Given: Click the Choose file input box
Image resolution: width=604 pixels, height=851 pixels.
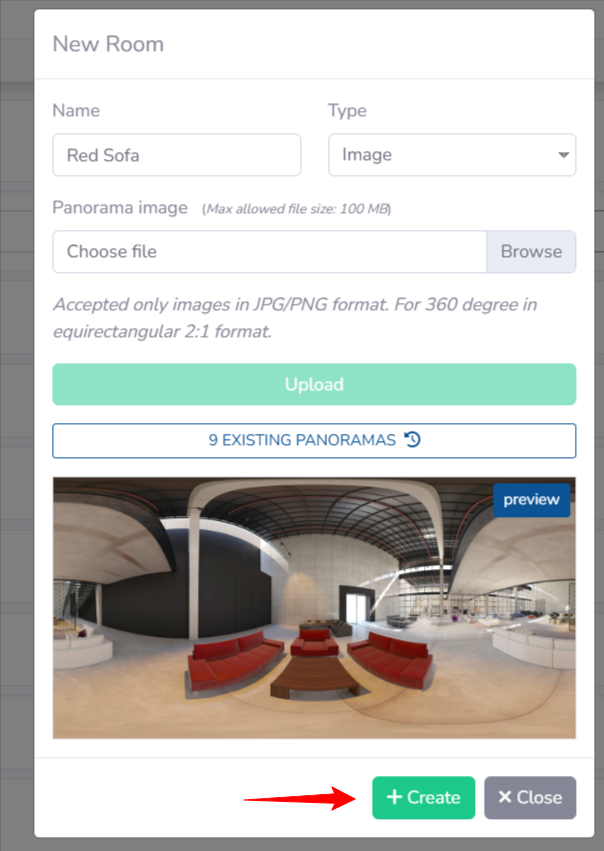Looking at the screenshot, I should coord(270,251).
